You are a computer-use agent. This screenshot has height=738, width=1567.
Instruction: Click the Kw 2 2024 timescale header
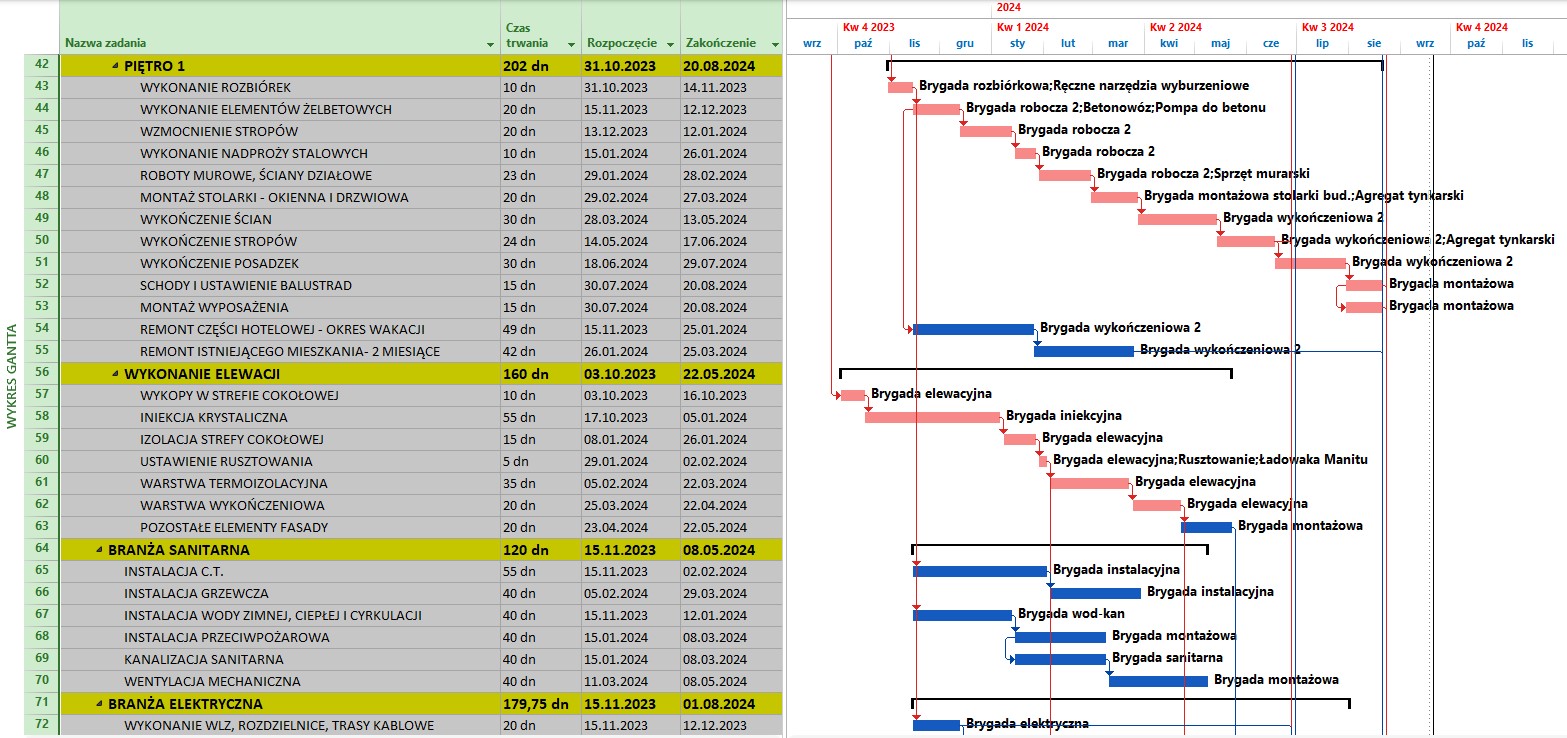[1175, 27]
